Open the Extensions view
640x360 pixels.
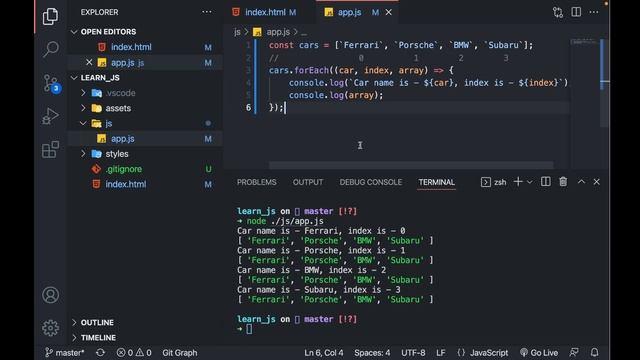point(50,149)
